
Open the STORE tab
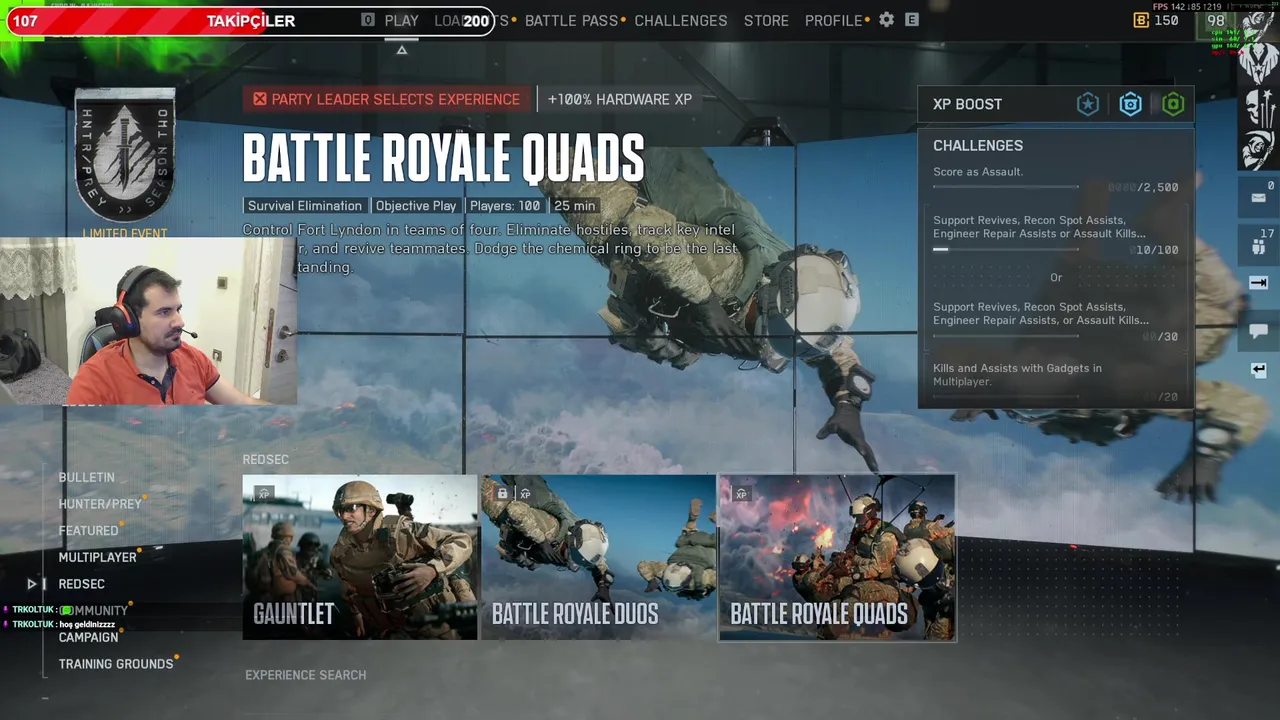point(766,20)
